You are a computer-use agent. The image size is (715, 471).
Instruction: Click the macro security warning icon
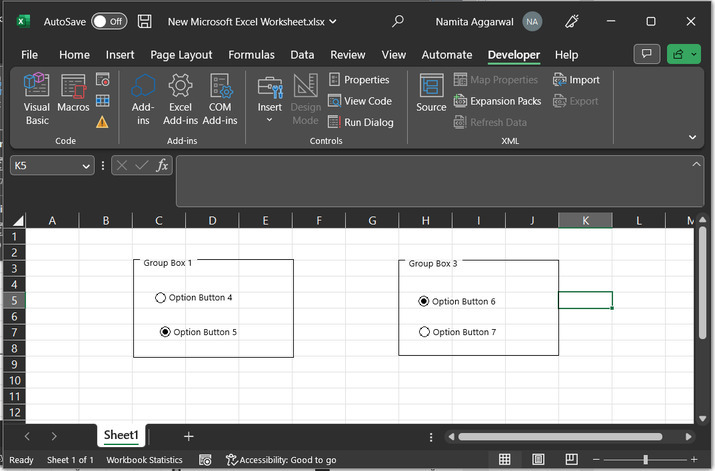[102, 122]
